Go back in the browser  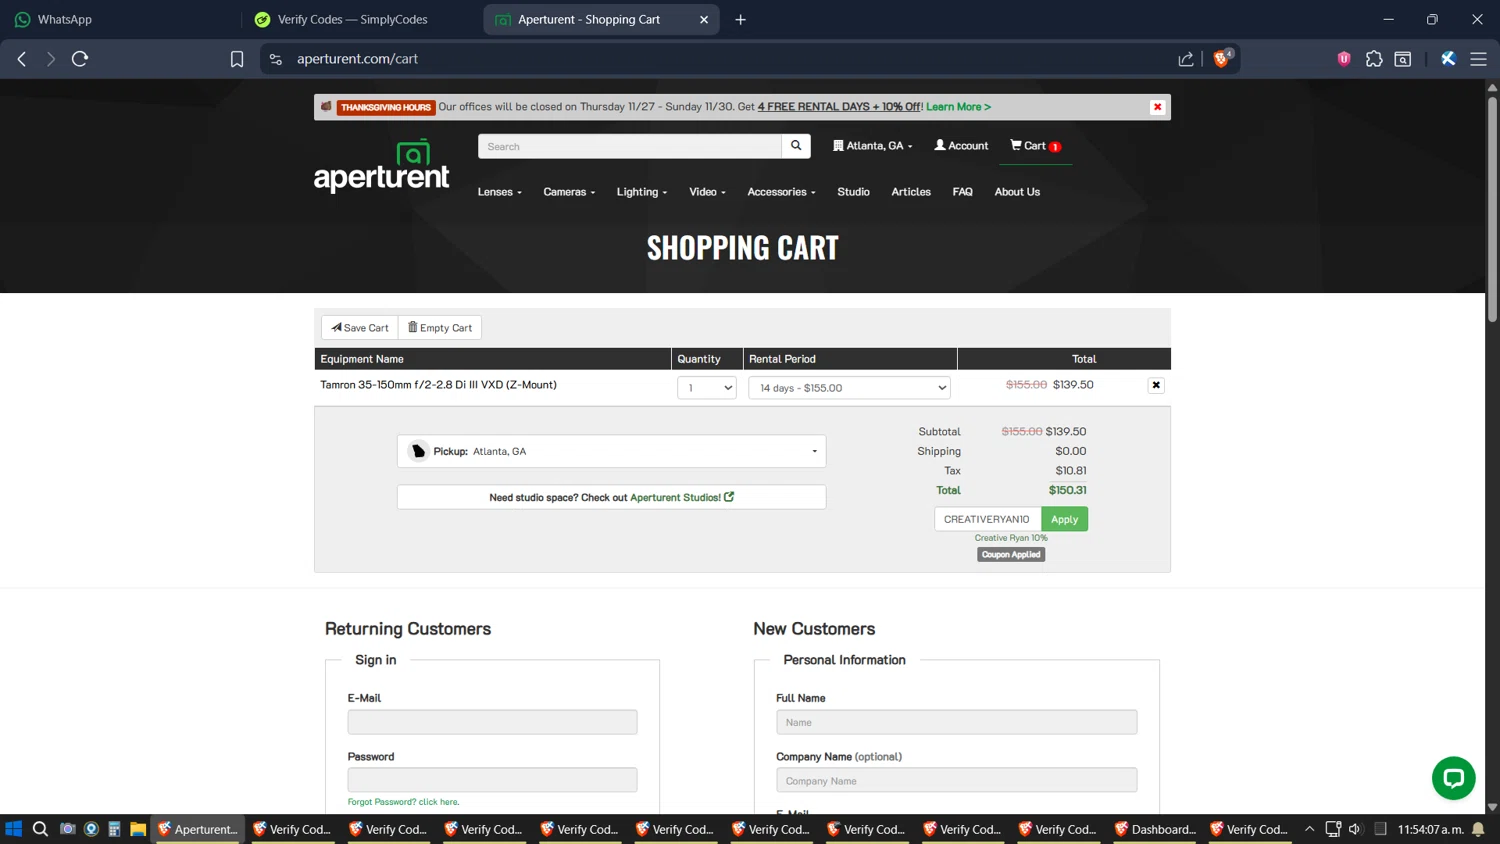22,59
